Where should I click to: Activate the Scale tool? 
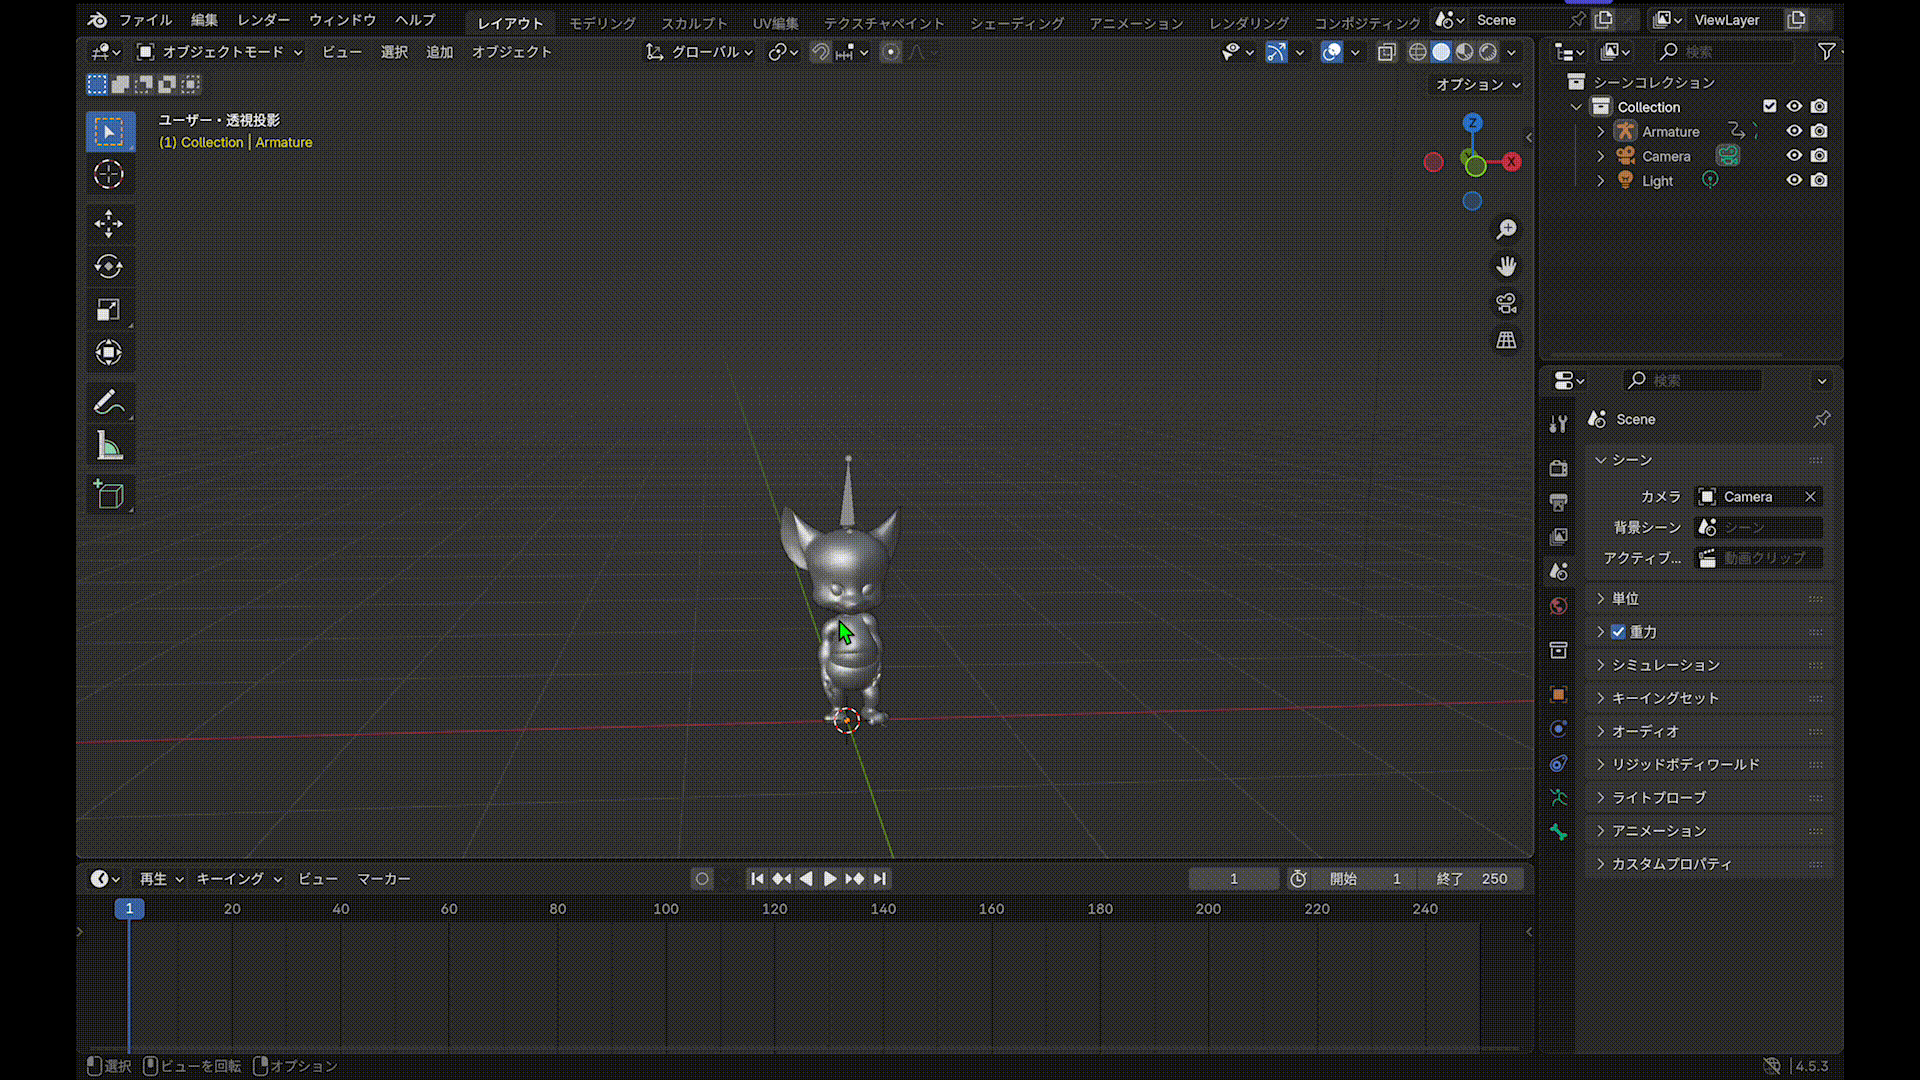tap(108, 309)
